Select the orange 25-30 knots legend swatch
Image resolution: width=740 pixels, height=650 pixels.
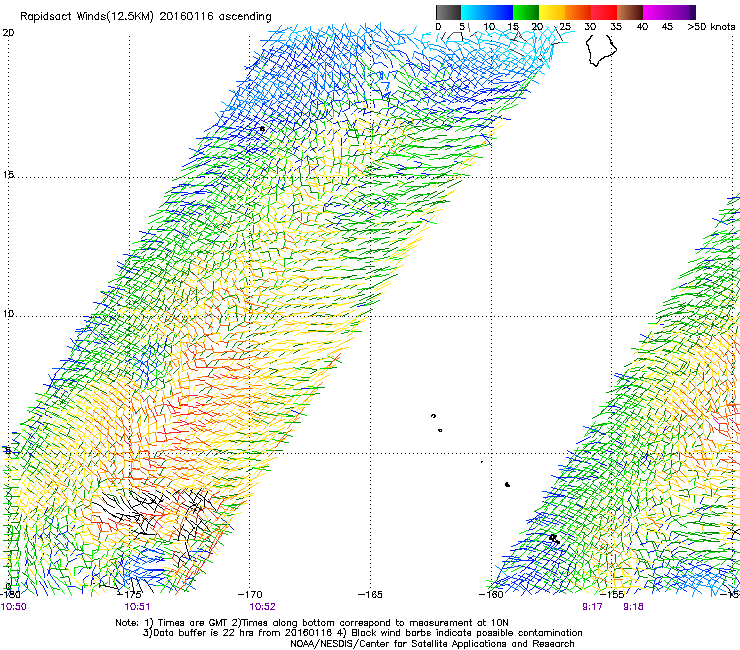pos(578,12)
